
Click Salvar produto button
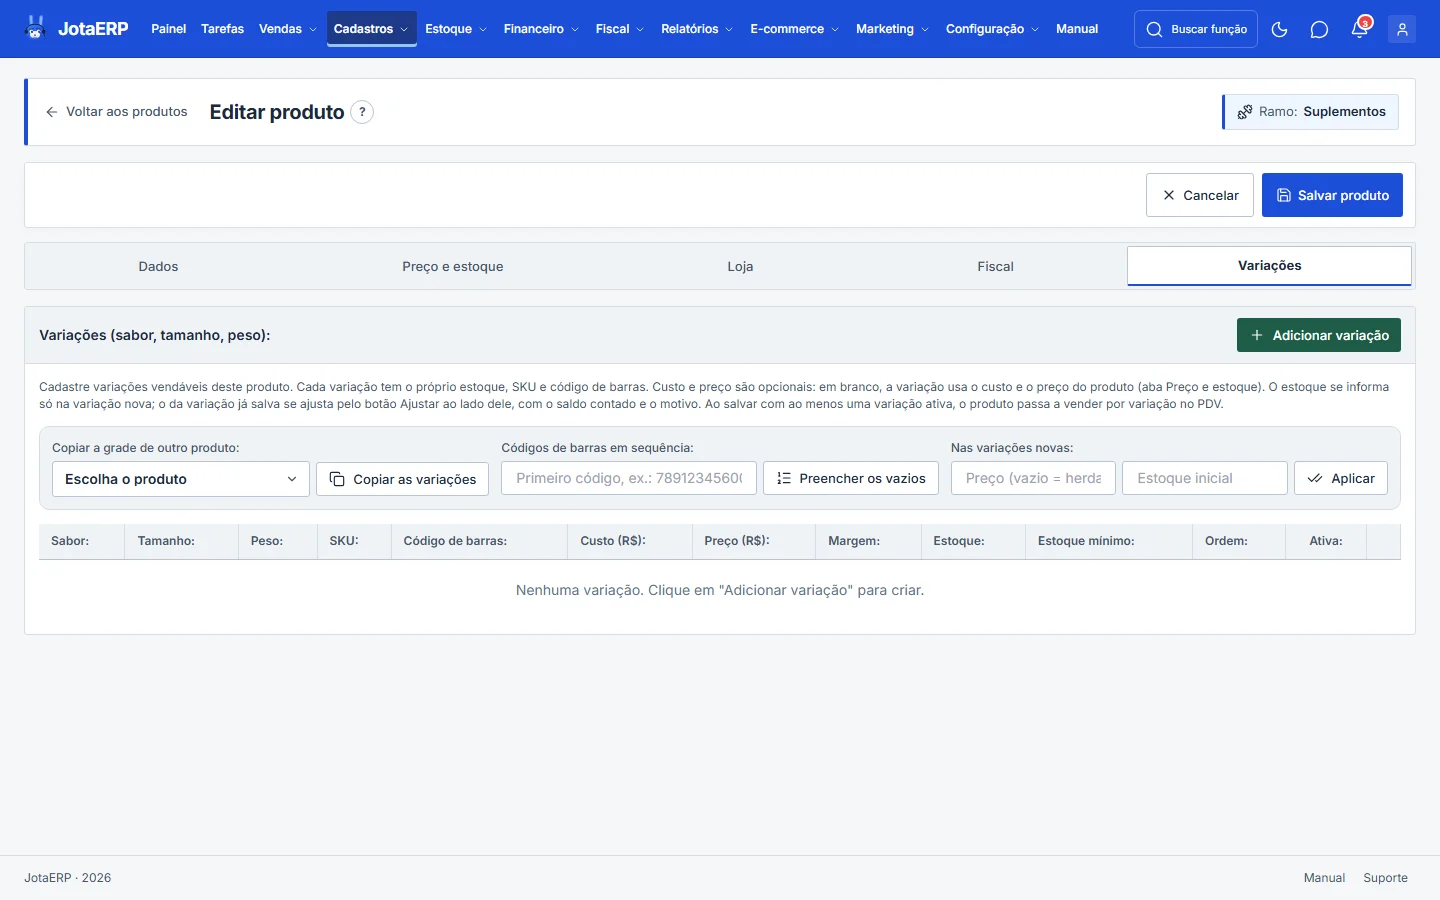coord(1332,195)
